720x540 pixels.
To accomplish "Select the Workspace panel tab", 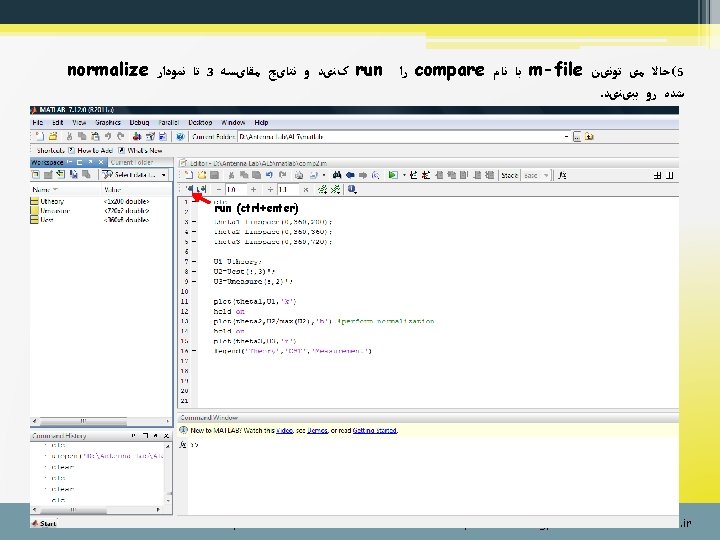I will click(47, 162).
